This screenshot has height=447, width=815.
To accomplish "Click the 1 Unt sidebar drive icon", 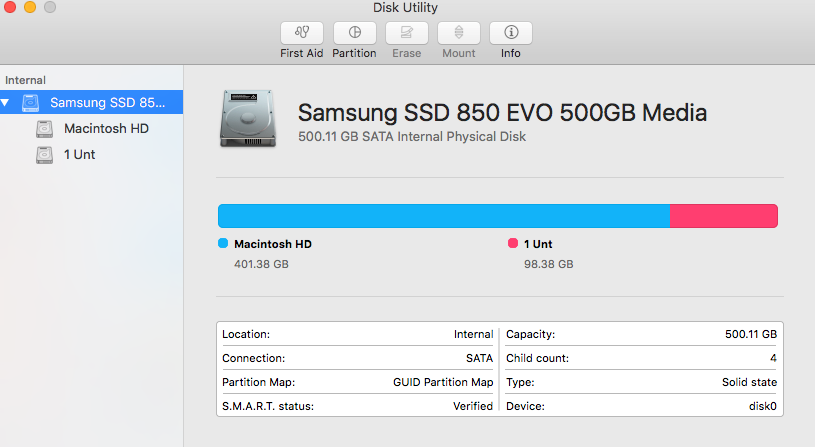I will pos(44,154).
